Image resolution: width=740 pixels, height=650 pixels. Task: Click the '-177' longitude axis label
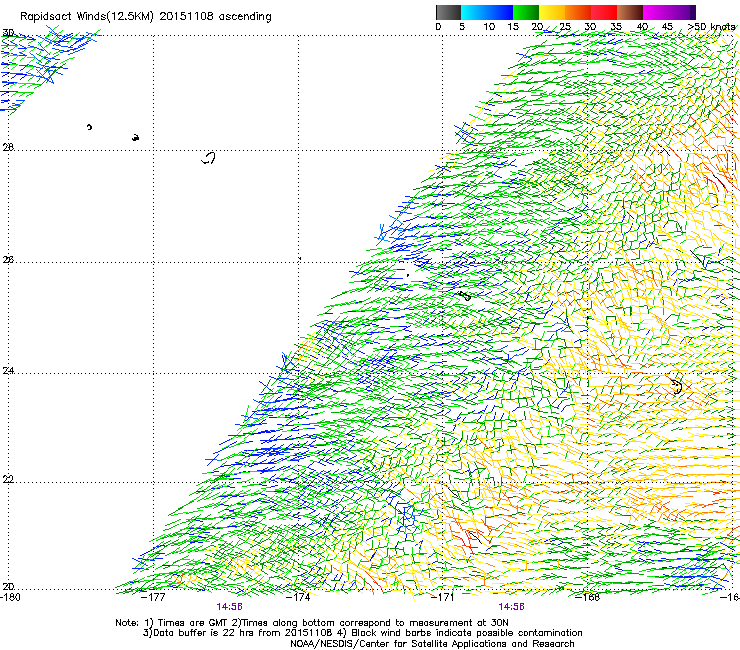pyautogui.click(x=154, y=597)
